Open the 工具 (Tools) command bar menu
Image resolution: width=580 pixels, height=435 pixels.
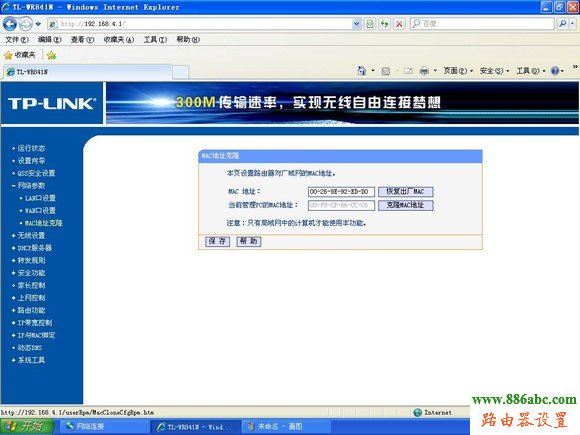point(531,71)
